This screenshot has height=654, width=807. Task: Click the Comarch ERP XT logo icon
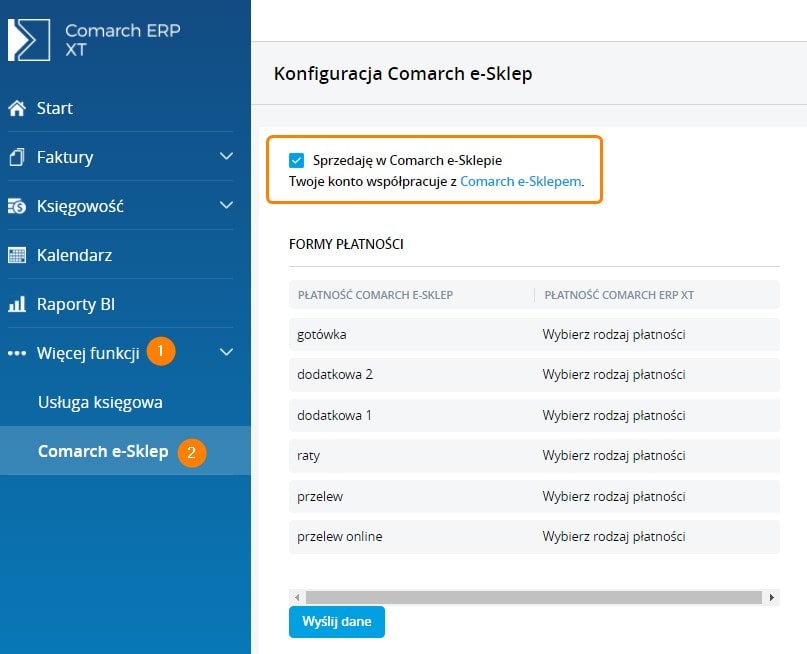click(x=29, y=40)
